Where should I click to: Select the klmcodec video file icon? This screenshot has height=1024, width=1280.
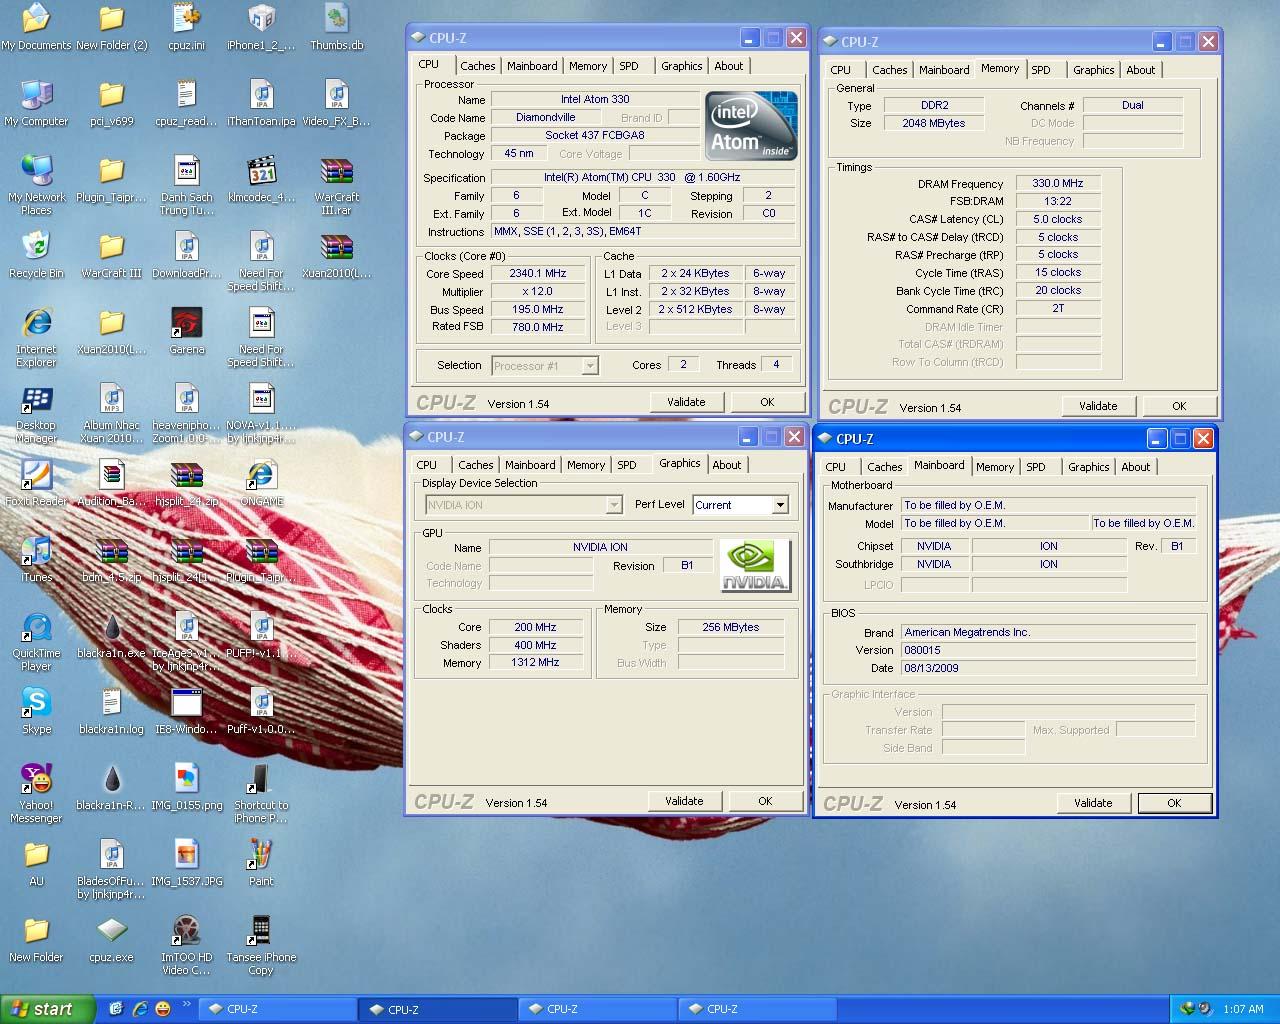click(x=261, y=179)
